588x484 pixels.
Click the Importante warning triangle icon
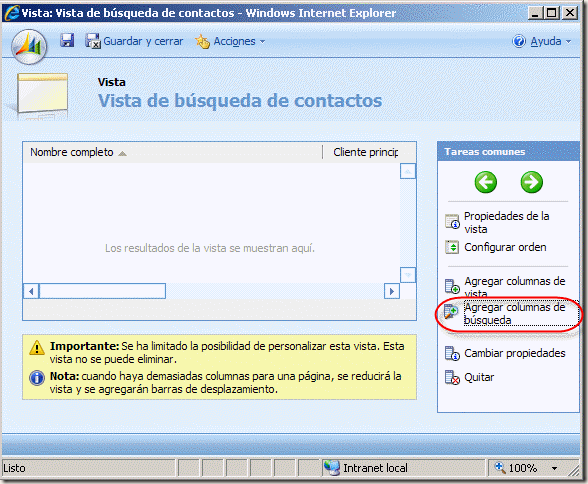(x=37, y=348)
